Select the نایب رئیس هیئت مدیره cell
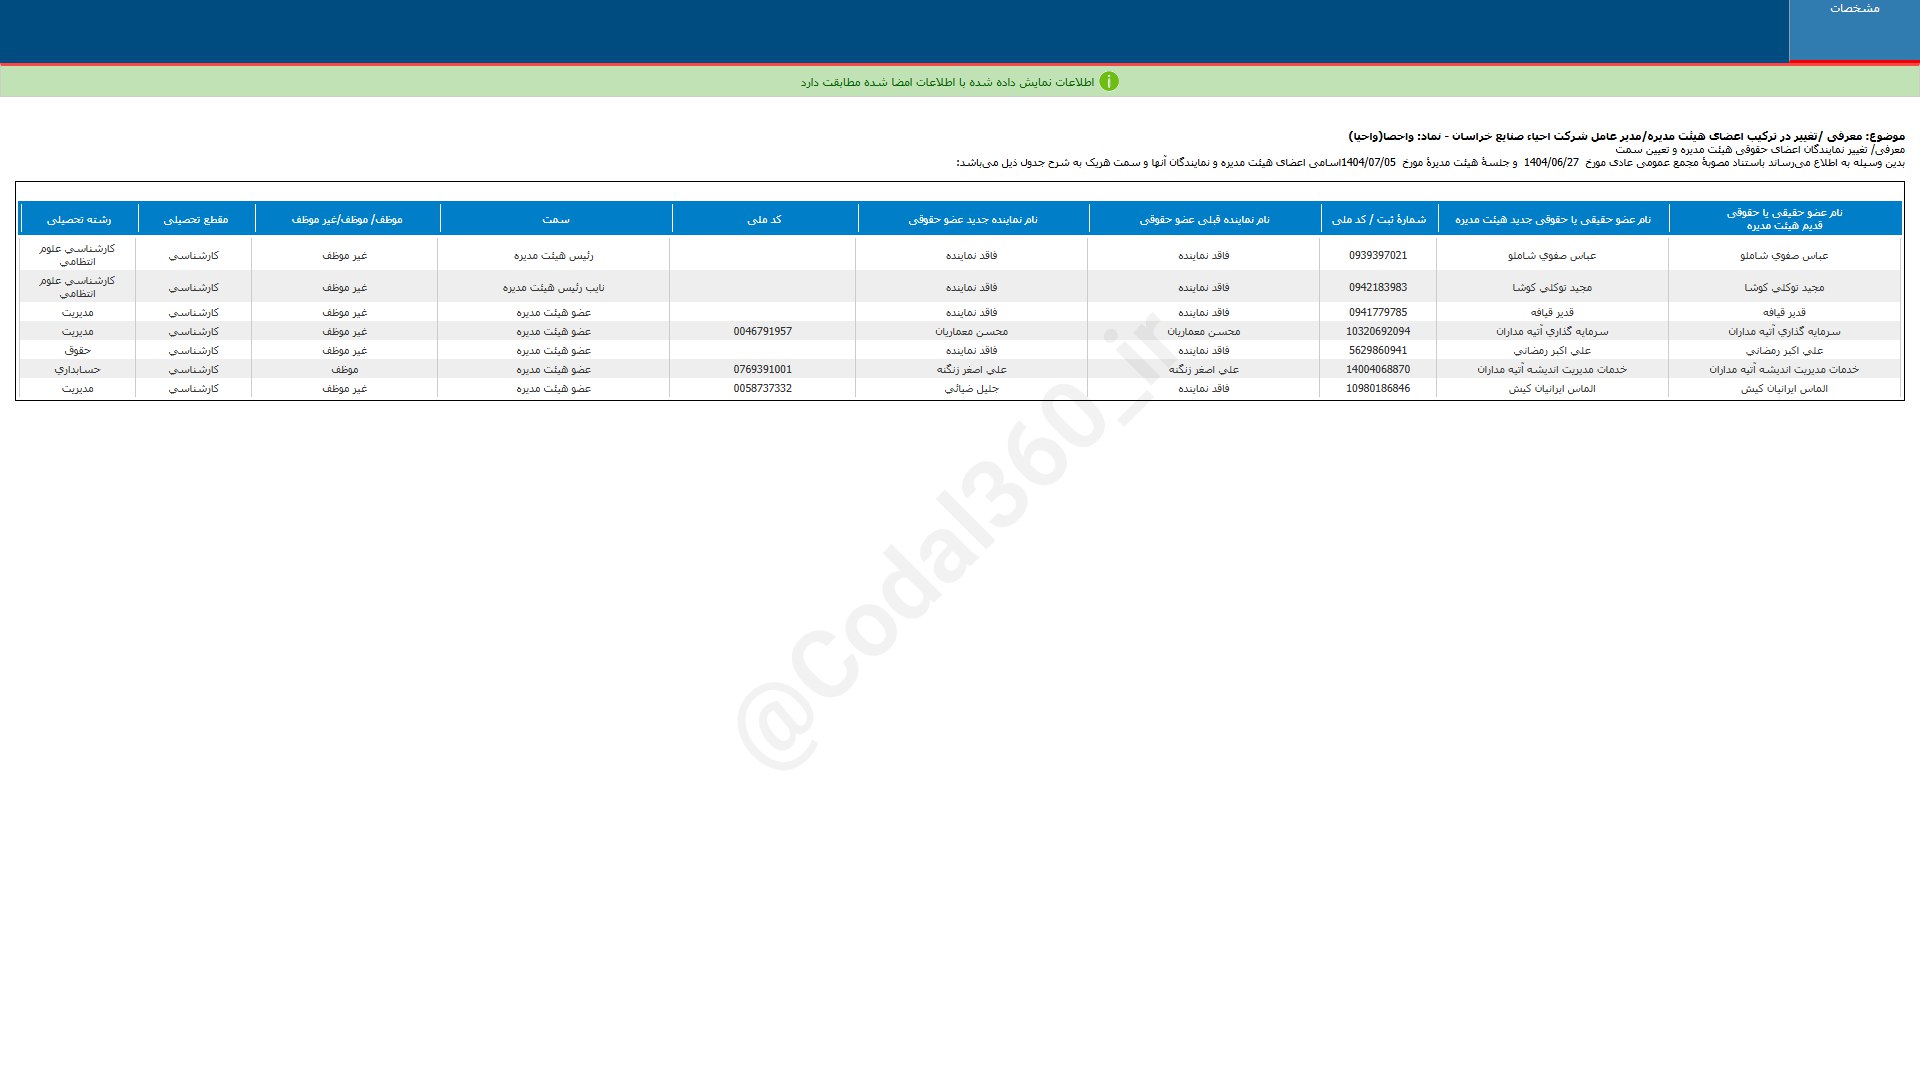1920x1080 pixels. click(553, 288)
